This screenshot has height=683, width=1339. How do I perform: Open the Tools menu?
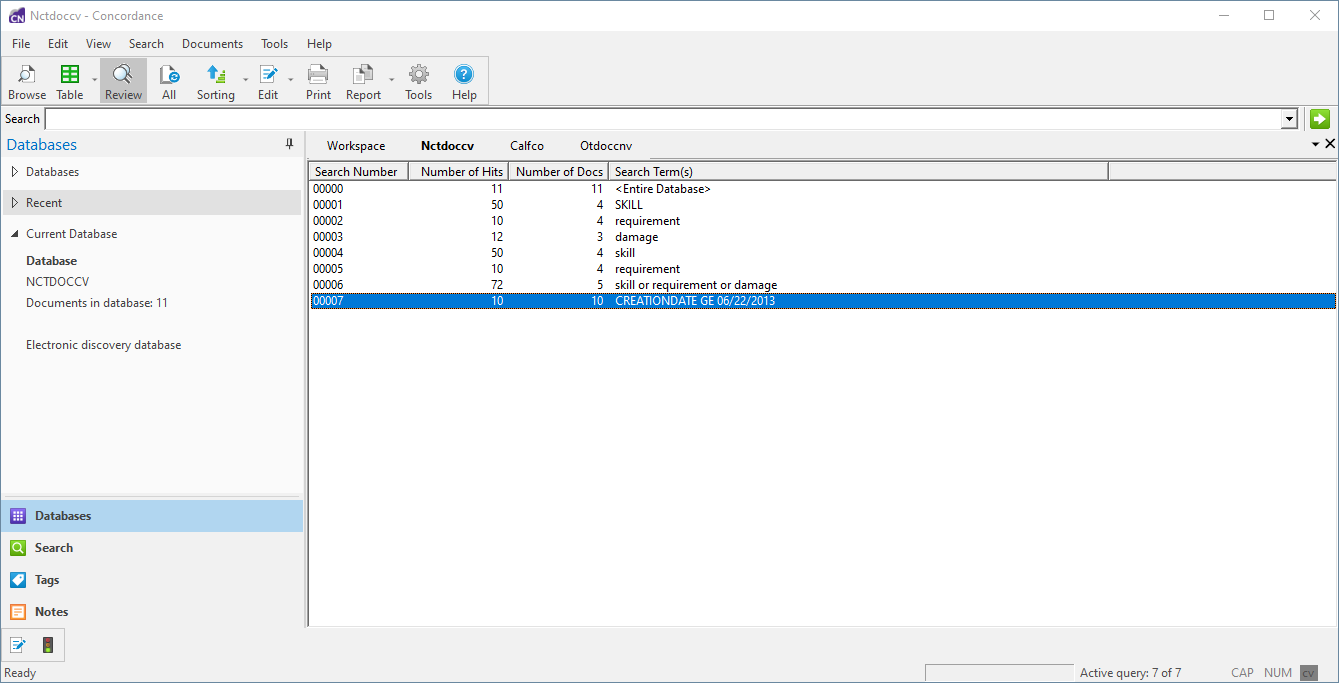(x=275, y=44)
